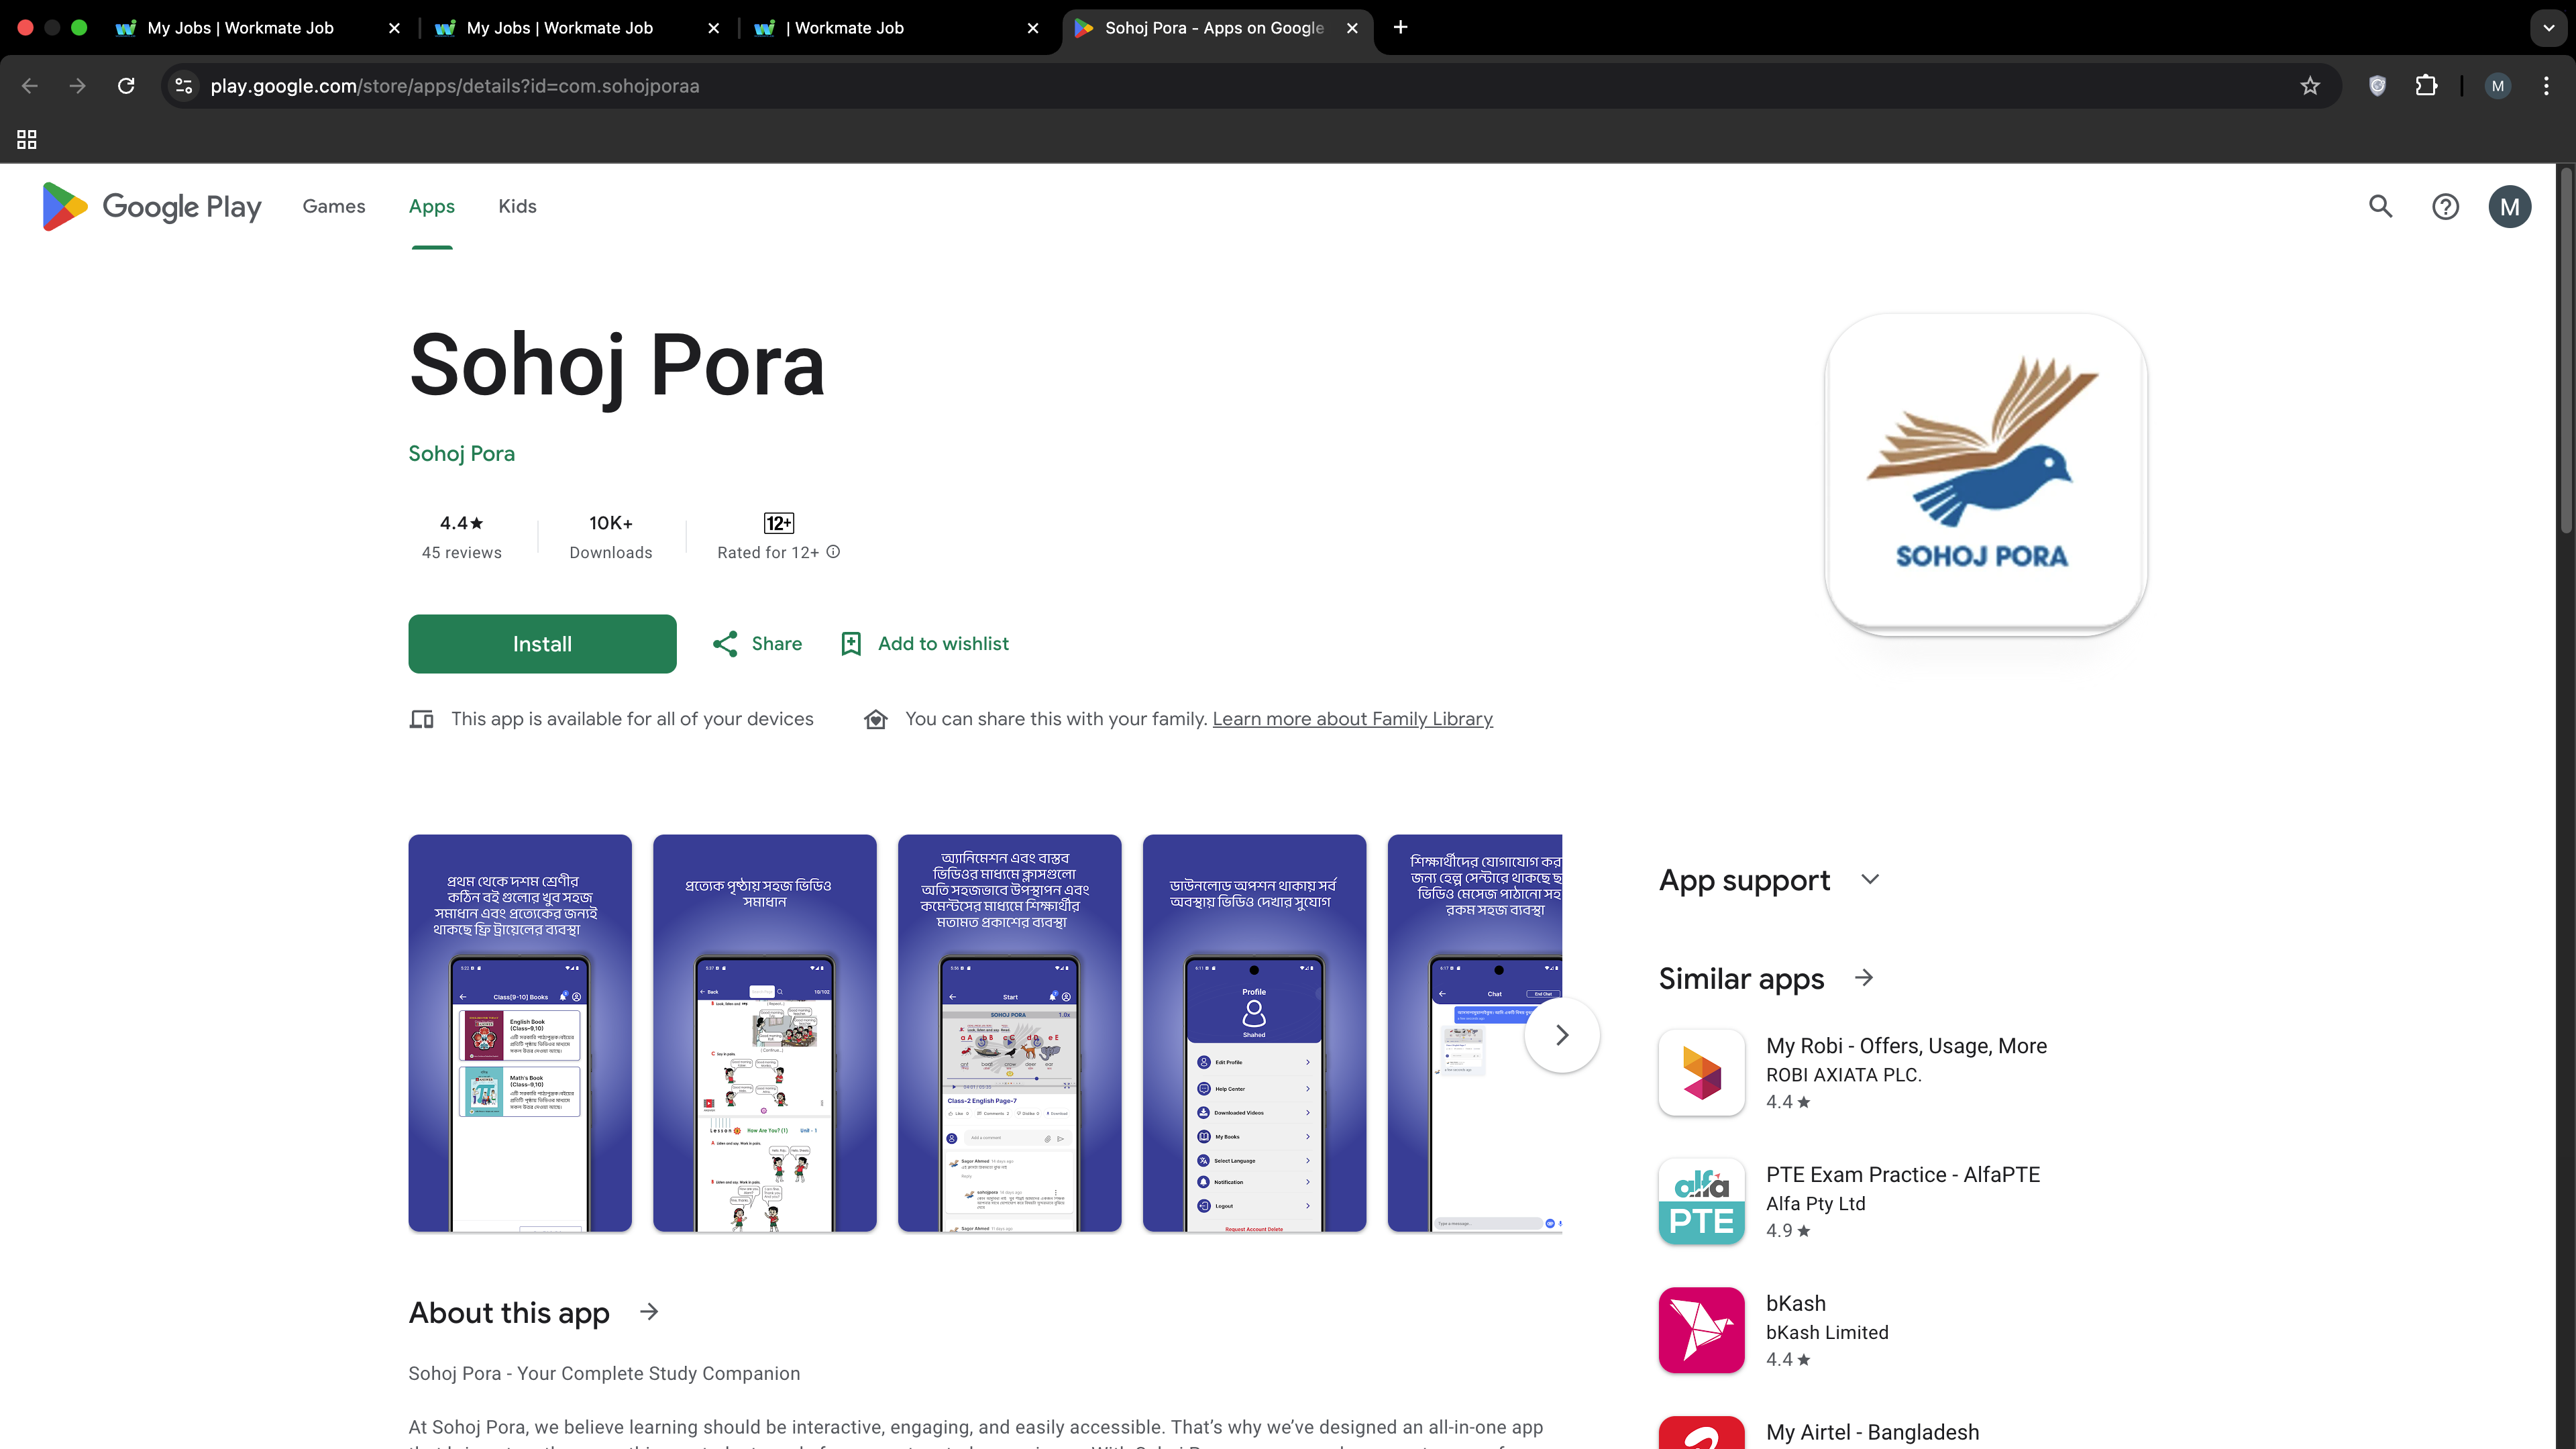Open the Sohoj Pora developer link
This screenshot has width=2576, height=1449.
(x=461, y=453)
